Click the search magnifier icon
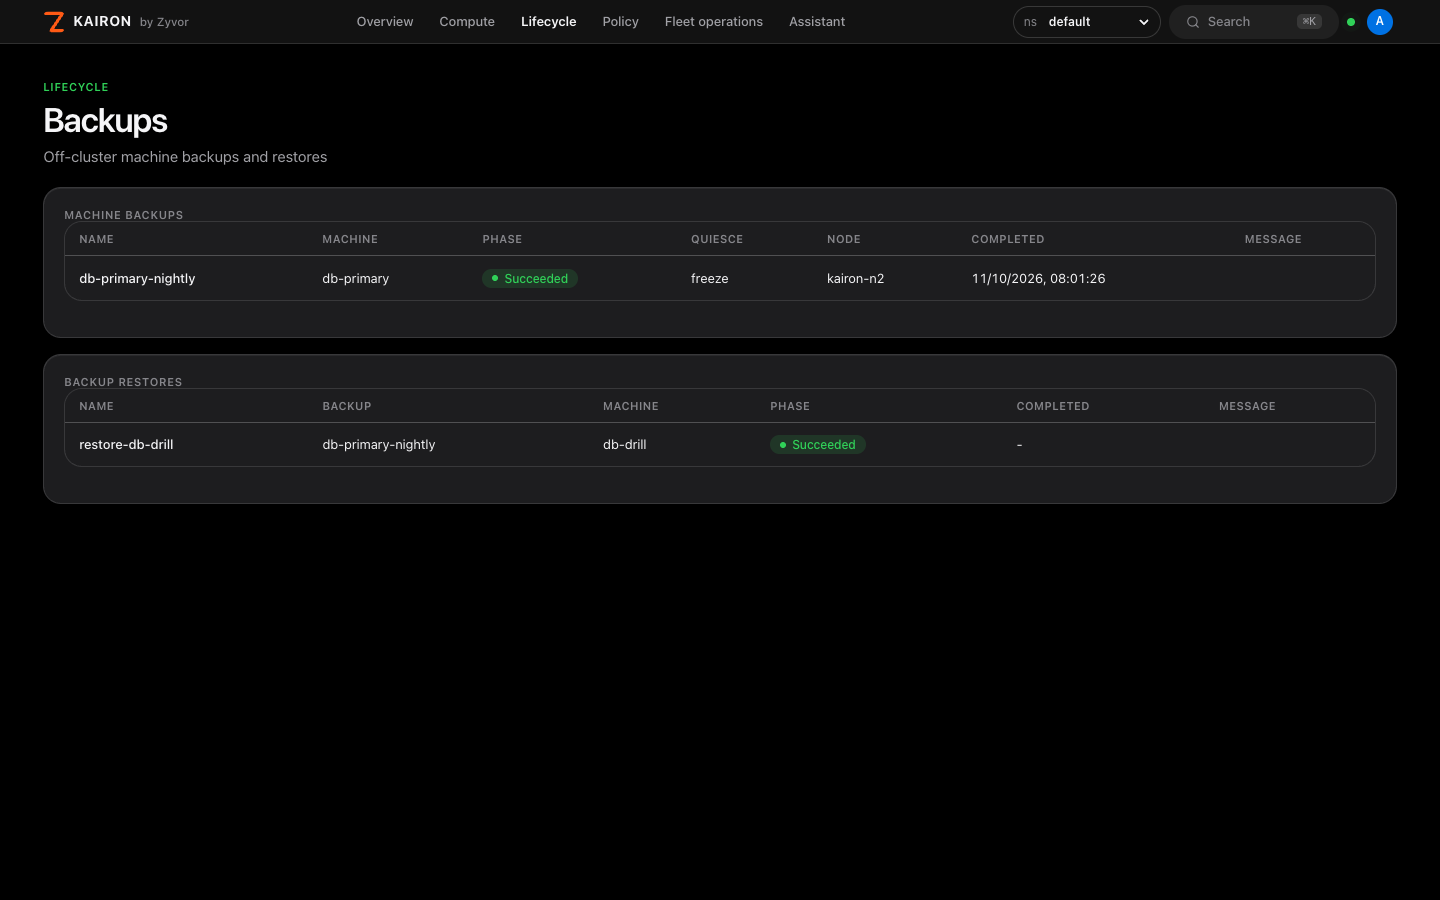Screen dimensions: 1440x900 click(x=1193, y=22)
